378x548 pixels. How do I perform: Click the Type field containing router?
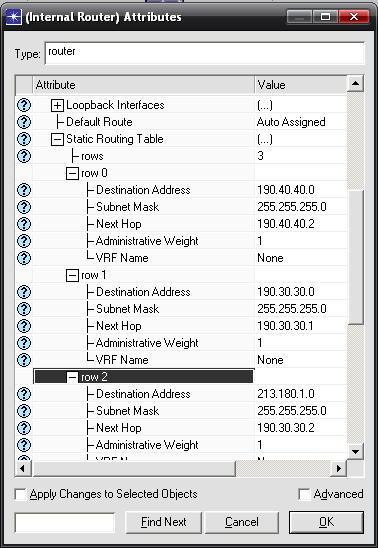(205, 53)
